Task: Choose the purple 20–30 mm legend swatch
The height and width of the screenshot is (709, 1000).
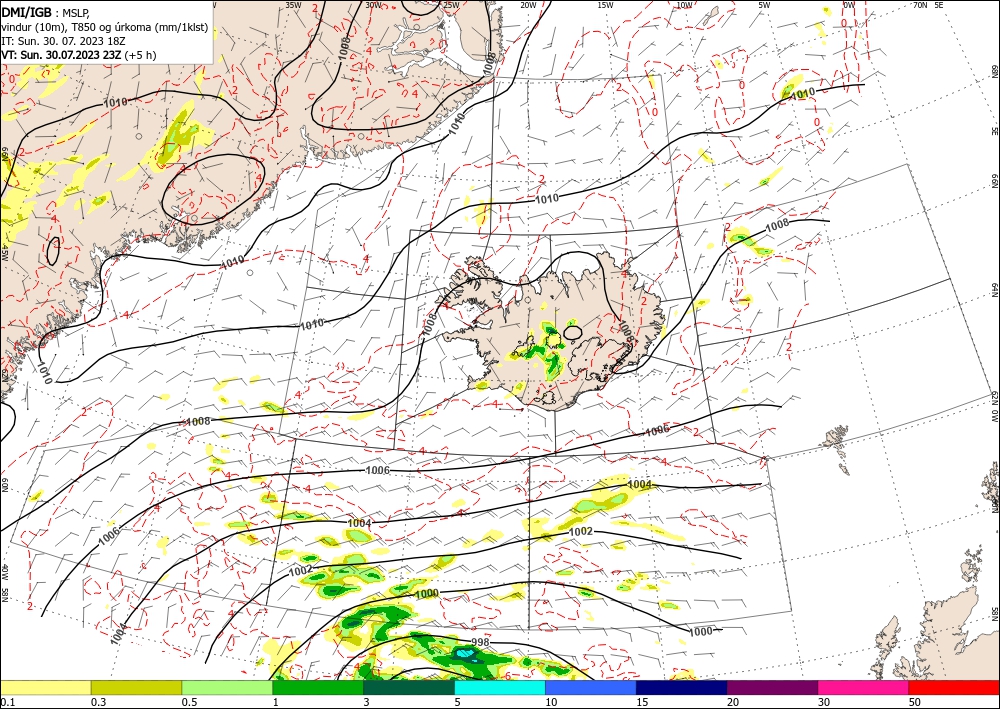Action: point(772,687)
